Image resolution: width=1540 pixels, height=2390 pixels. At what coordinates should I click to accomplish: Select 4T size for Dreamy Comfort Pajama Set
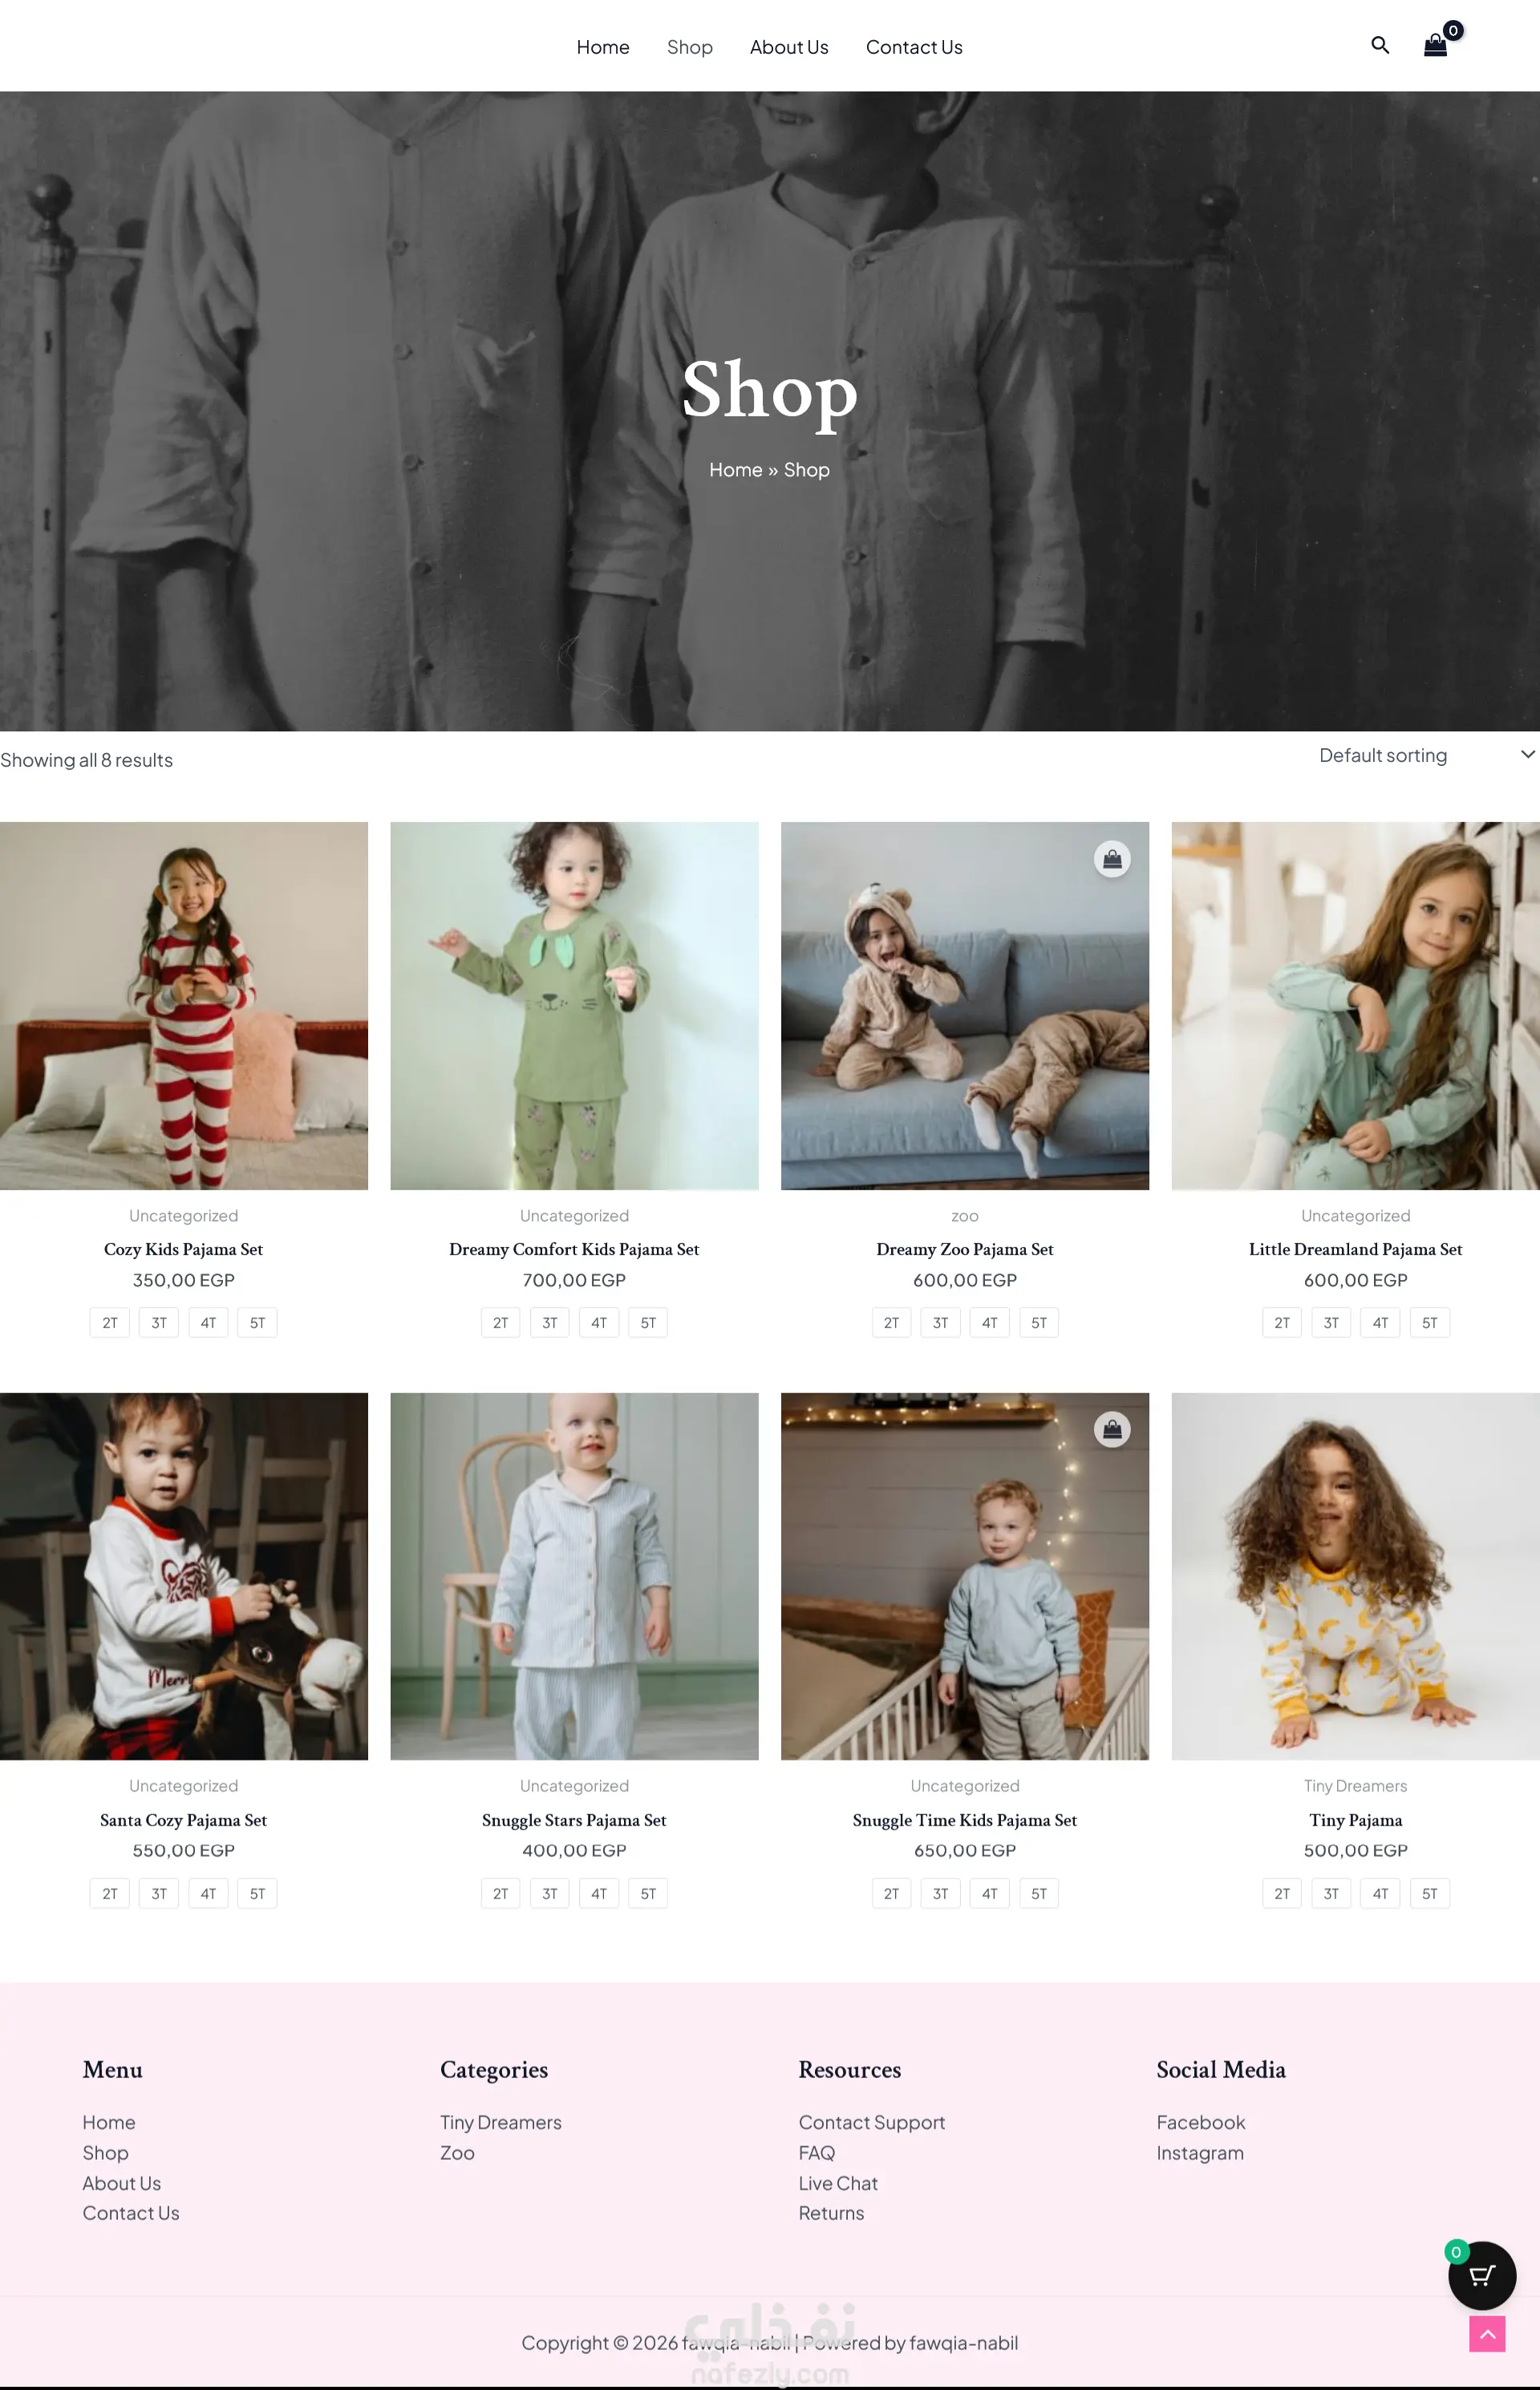[599, 1322]
